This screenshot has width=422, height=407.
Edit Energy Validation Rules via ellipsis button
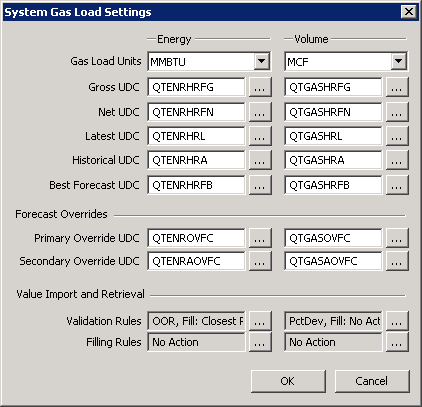click(x=260, y=321)
